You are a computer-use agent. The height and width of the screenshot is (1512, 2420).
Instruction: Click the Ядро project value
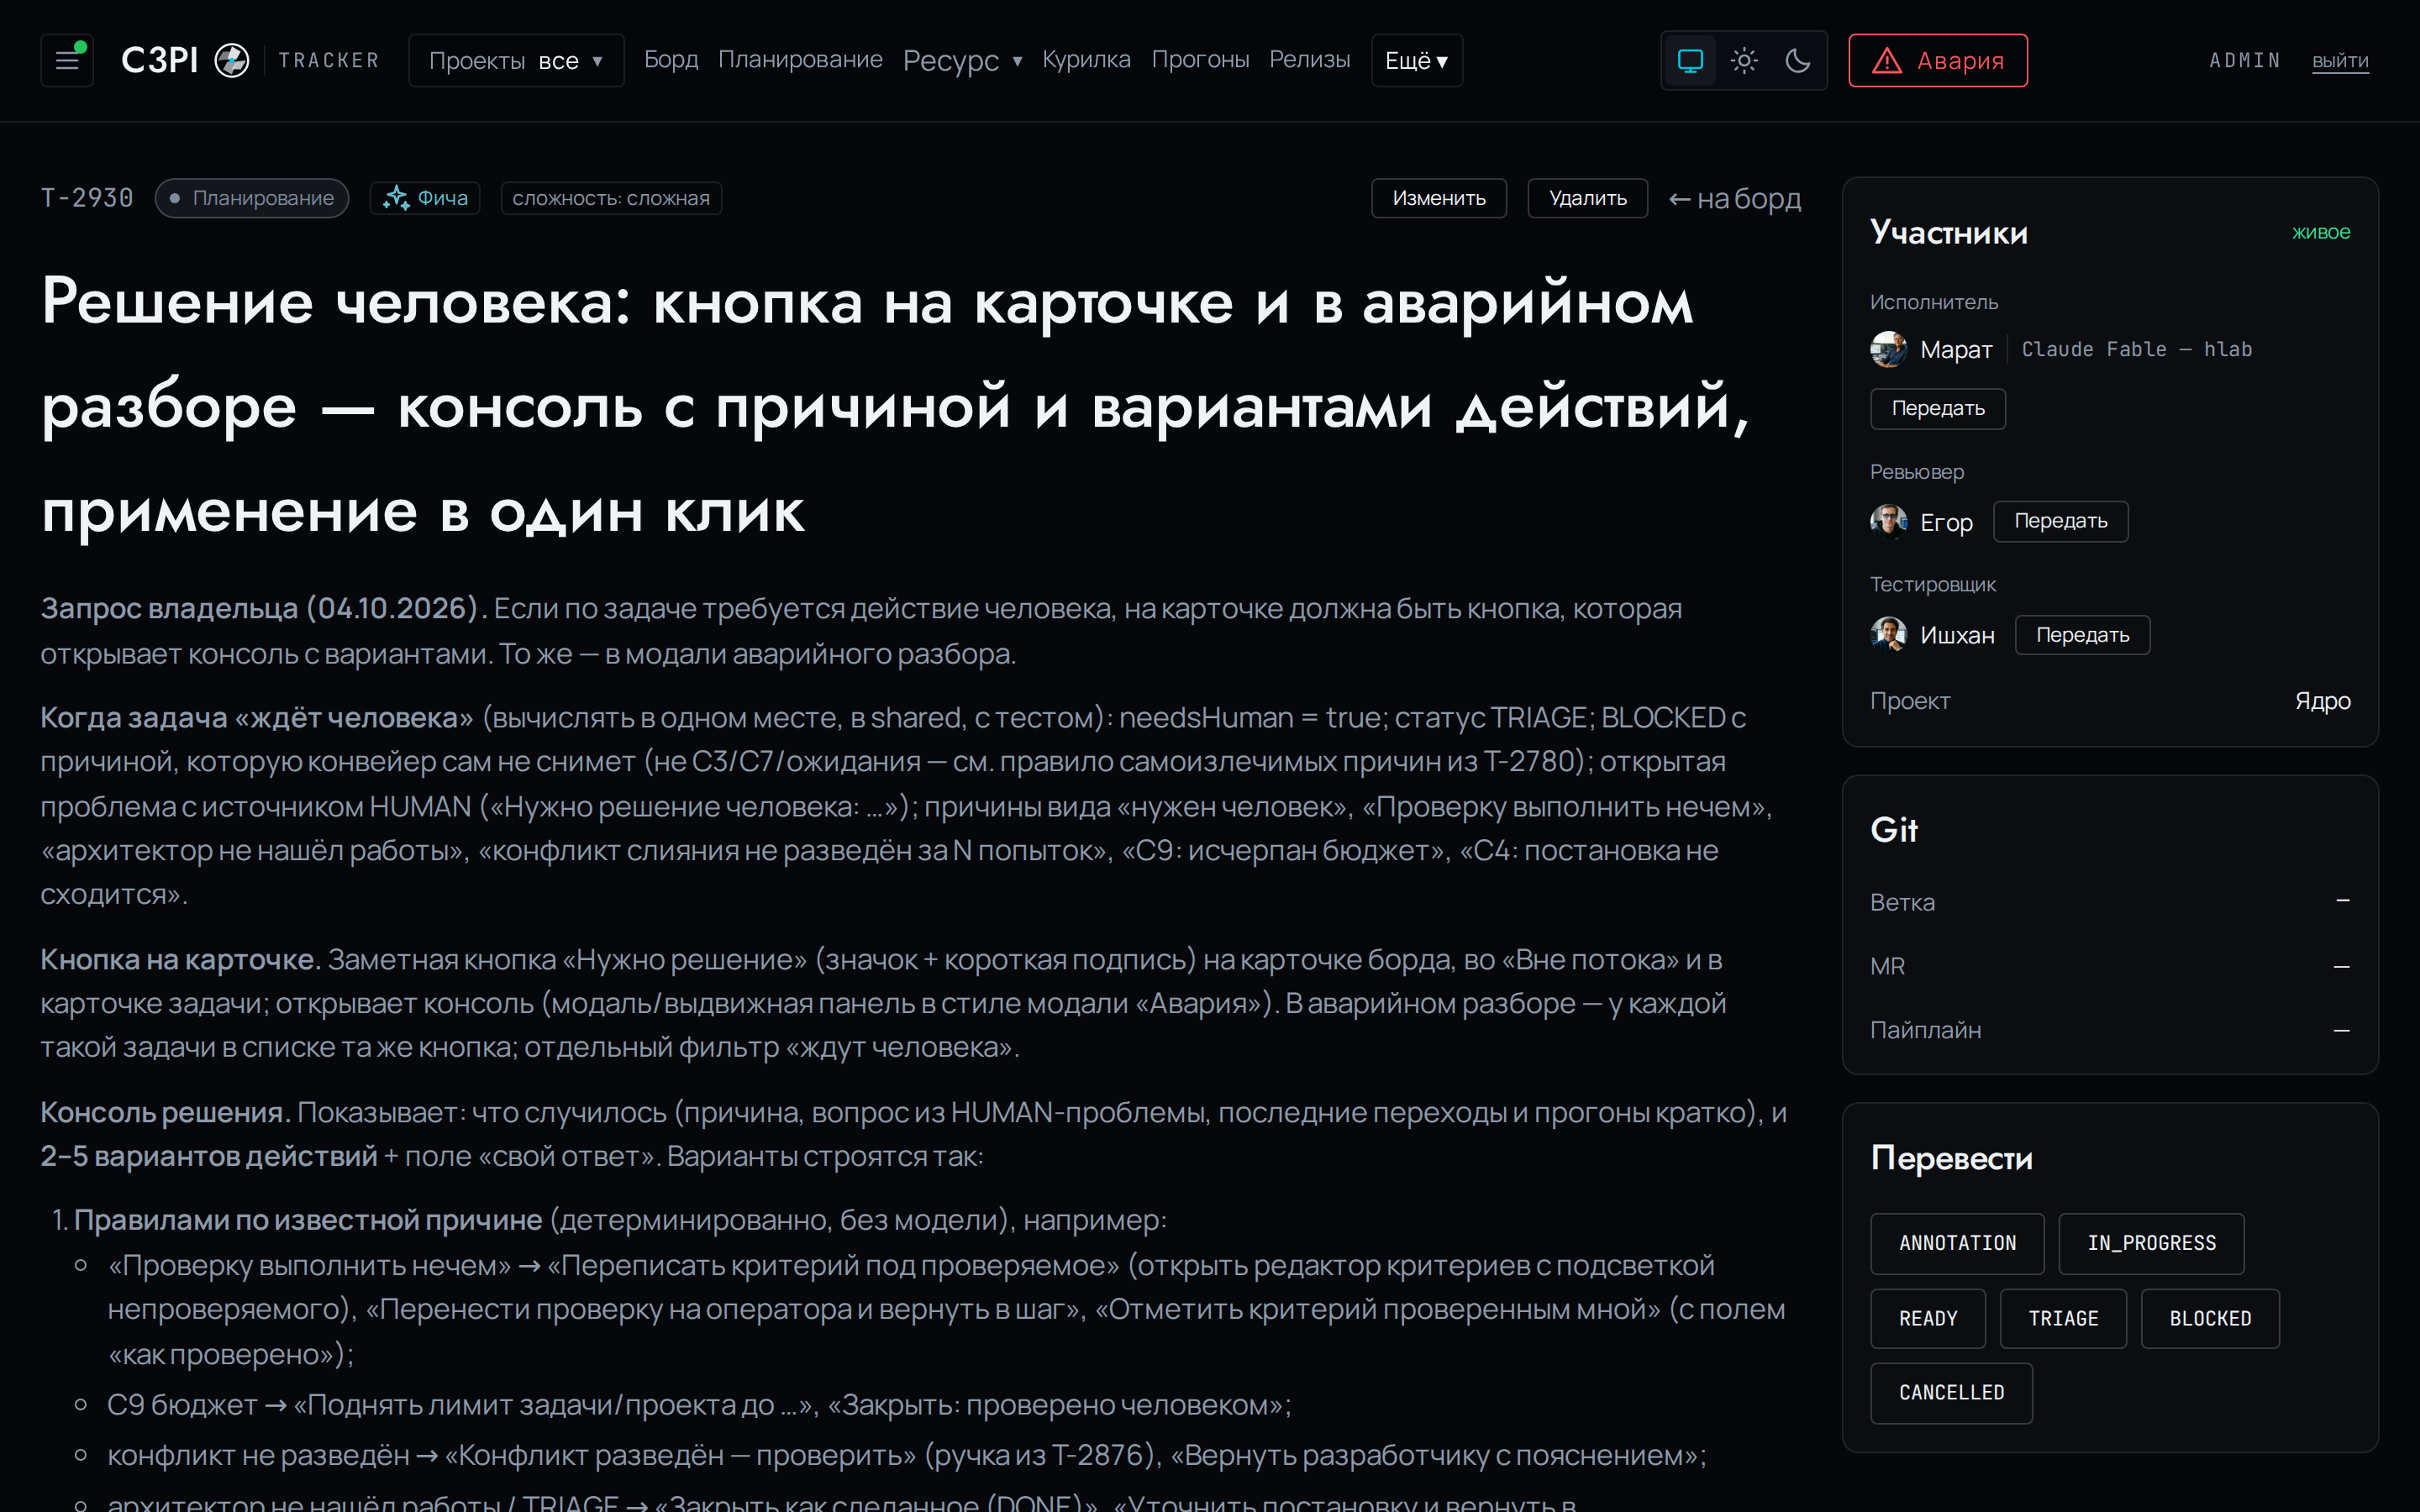pyautogui.click(x=2322, y=701)
